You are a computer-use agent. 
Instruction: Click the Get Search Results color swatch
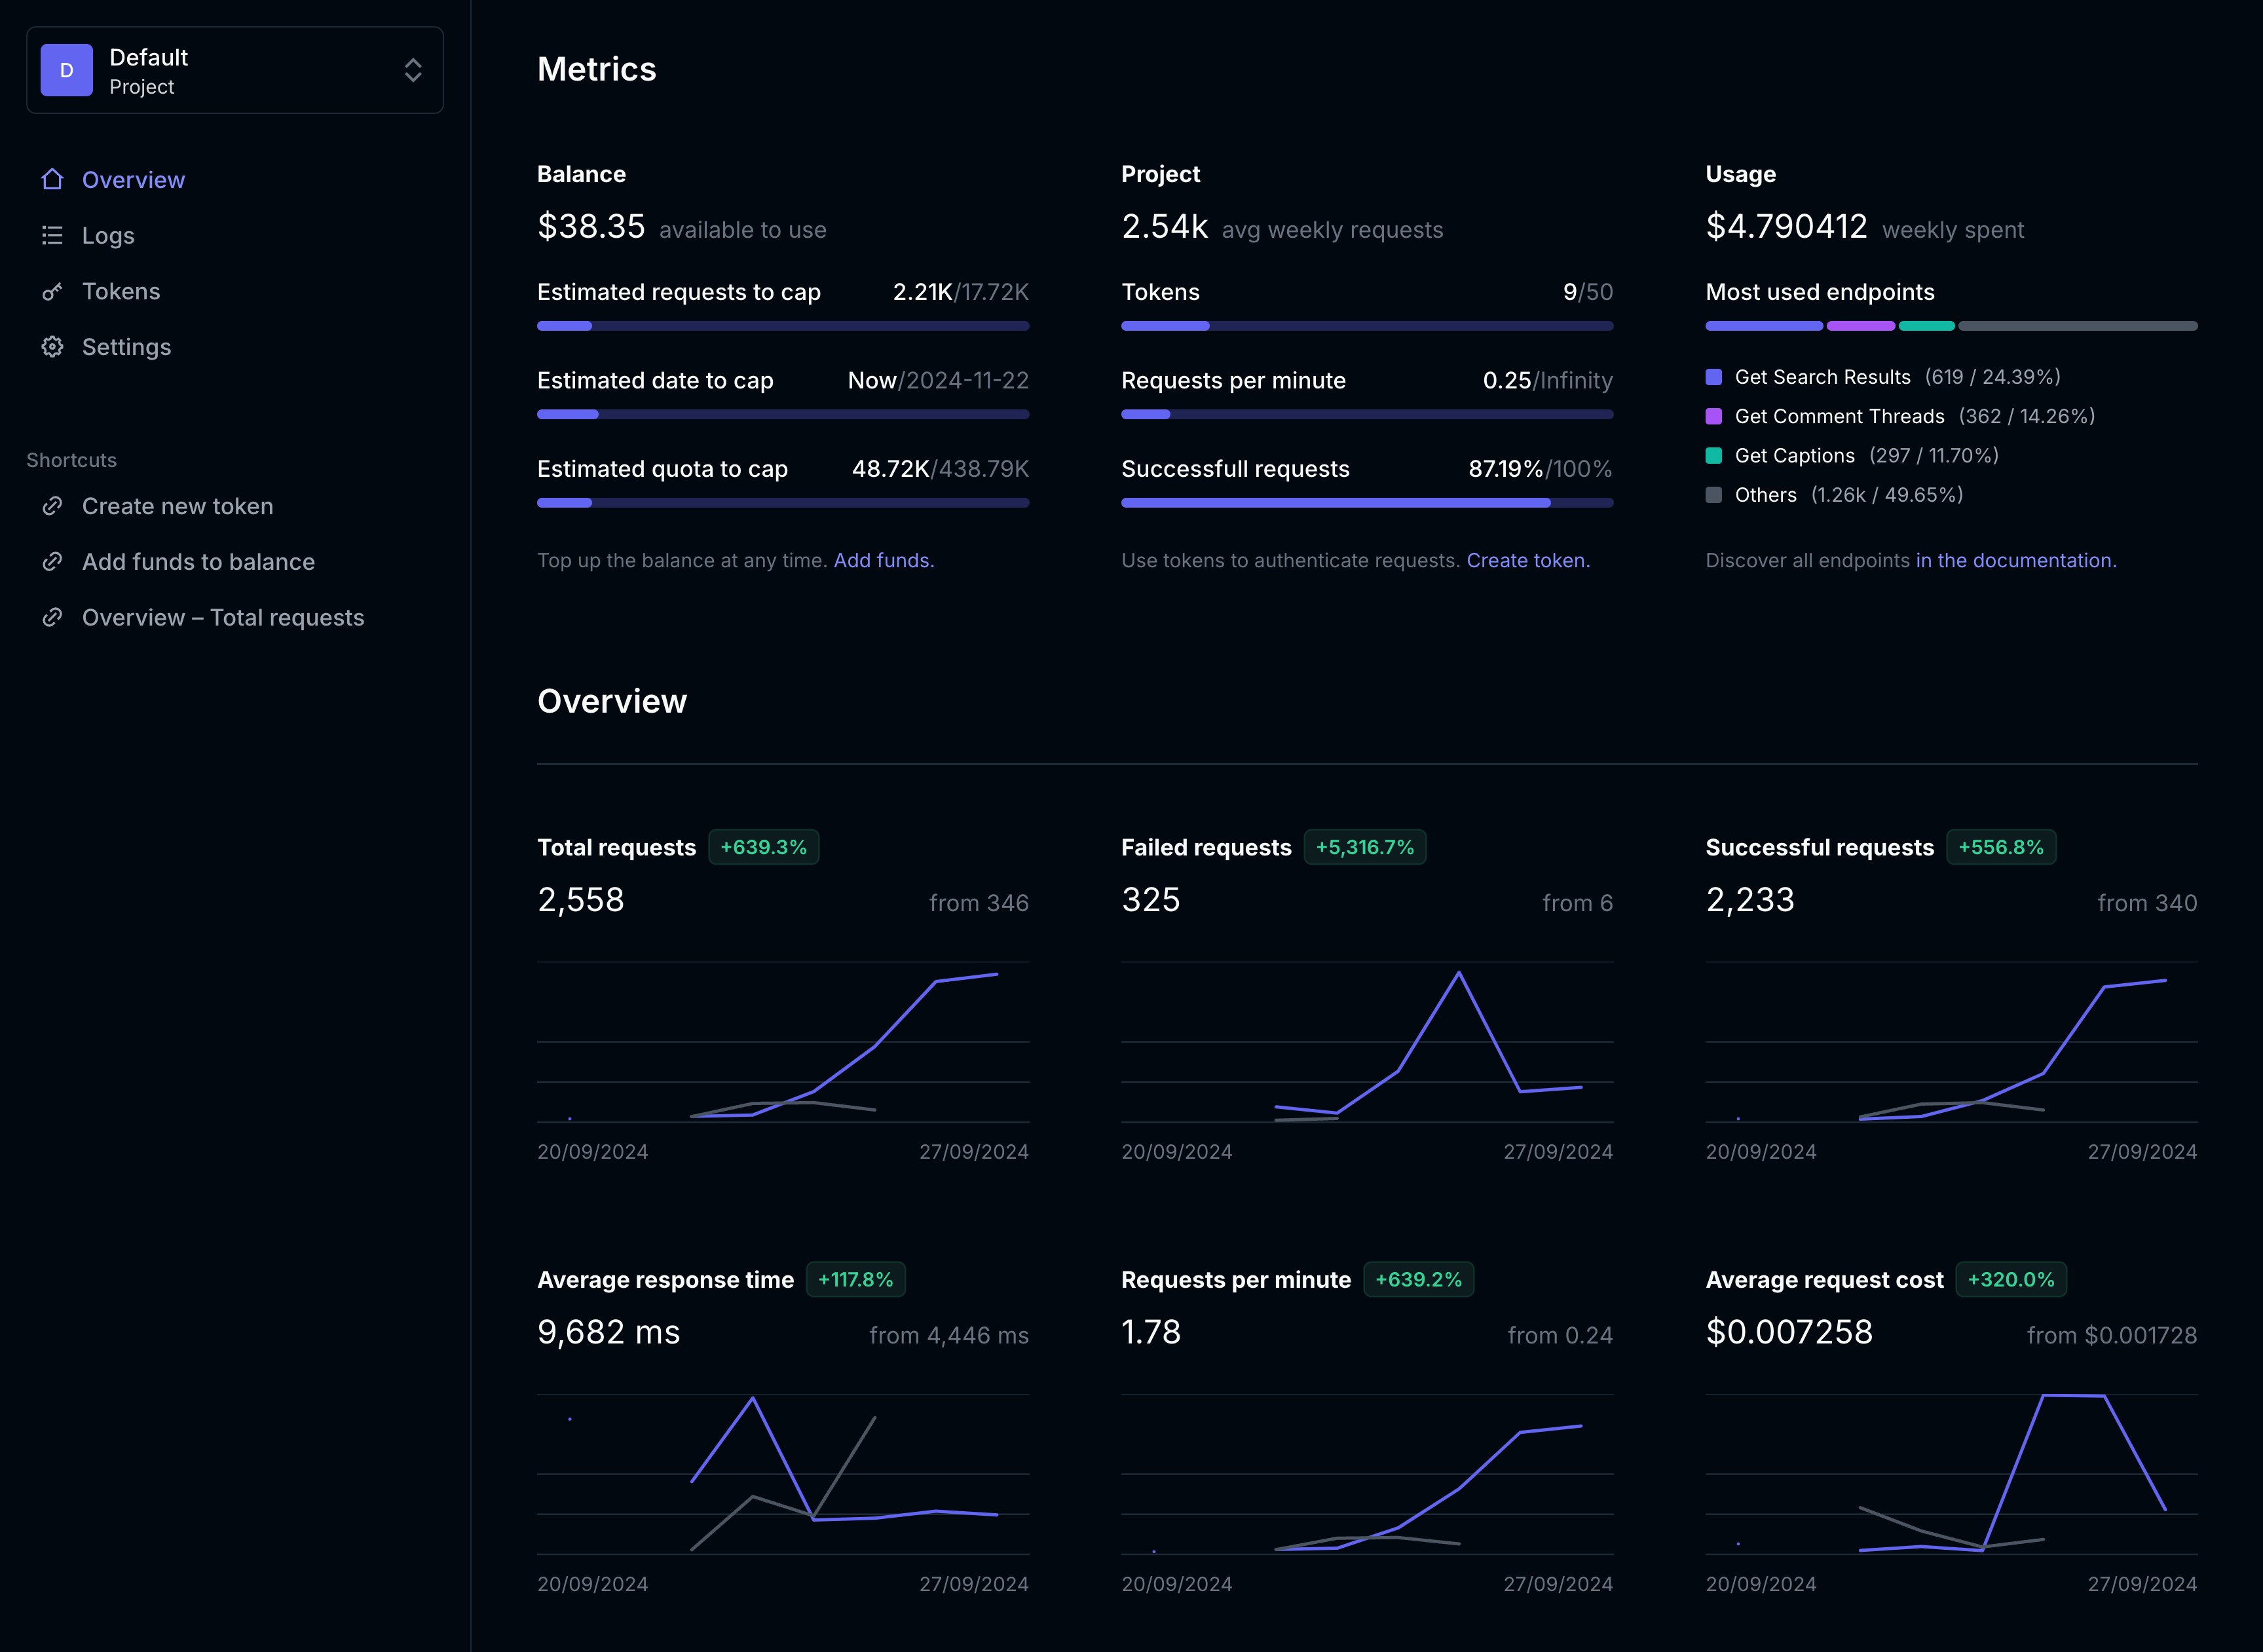click(1714, 377)
